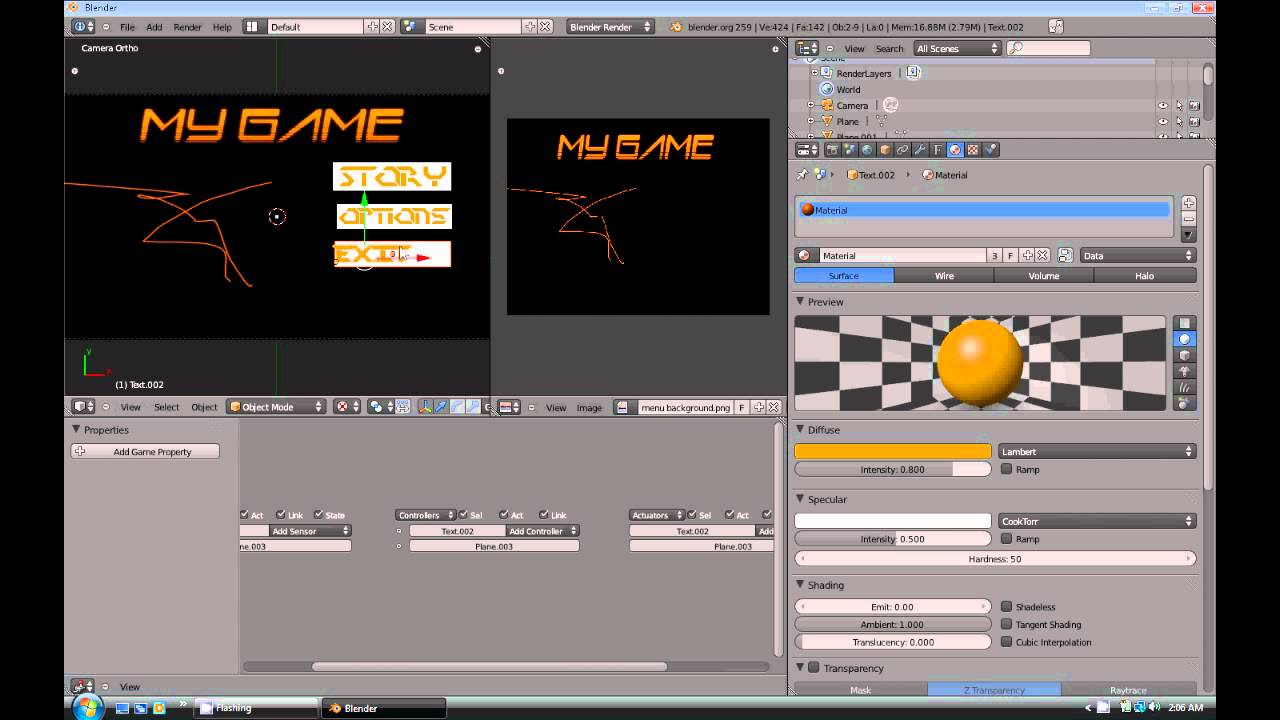The image size is (1280, 720).
Task: Open the Physics properties tab icon
Action: pos(990,150)
